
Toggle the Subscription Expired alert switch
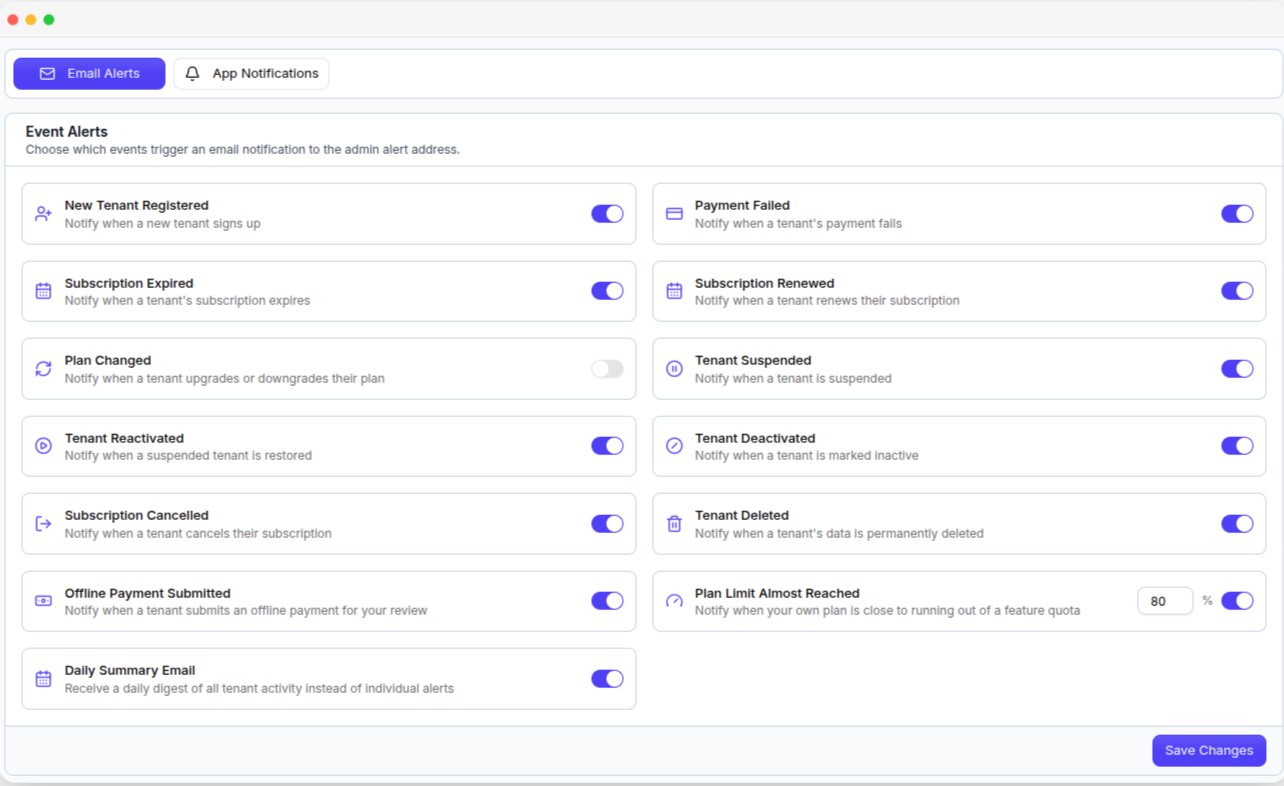(607, 291)
